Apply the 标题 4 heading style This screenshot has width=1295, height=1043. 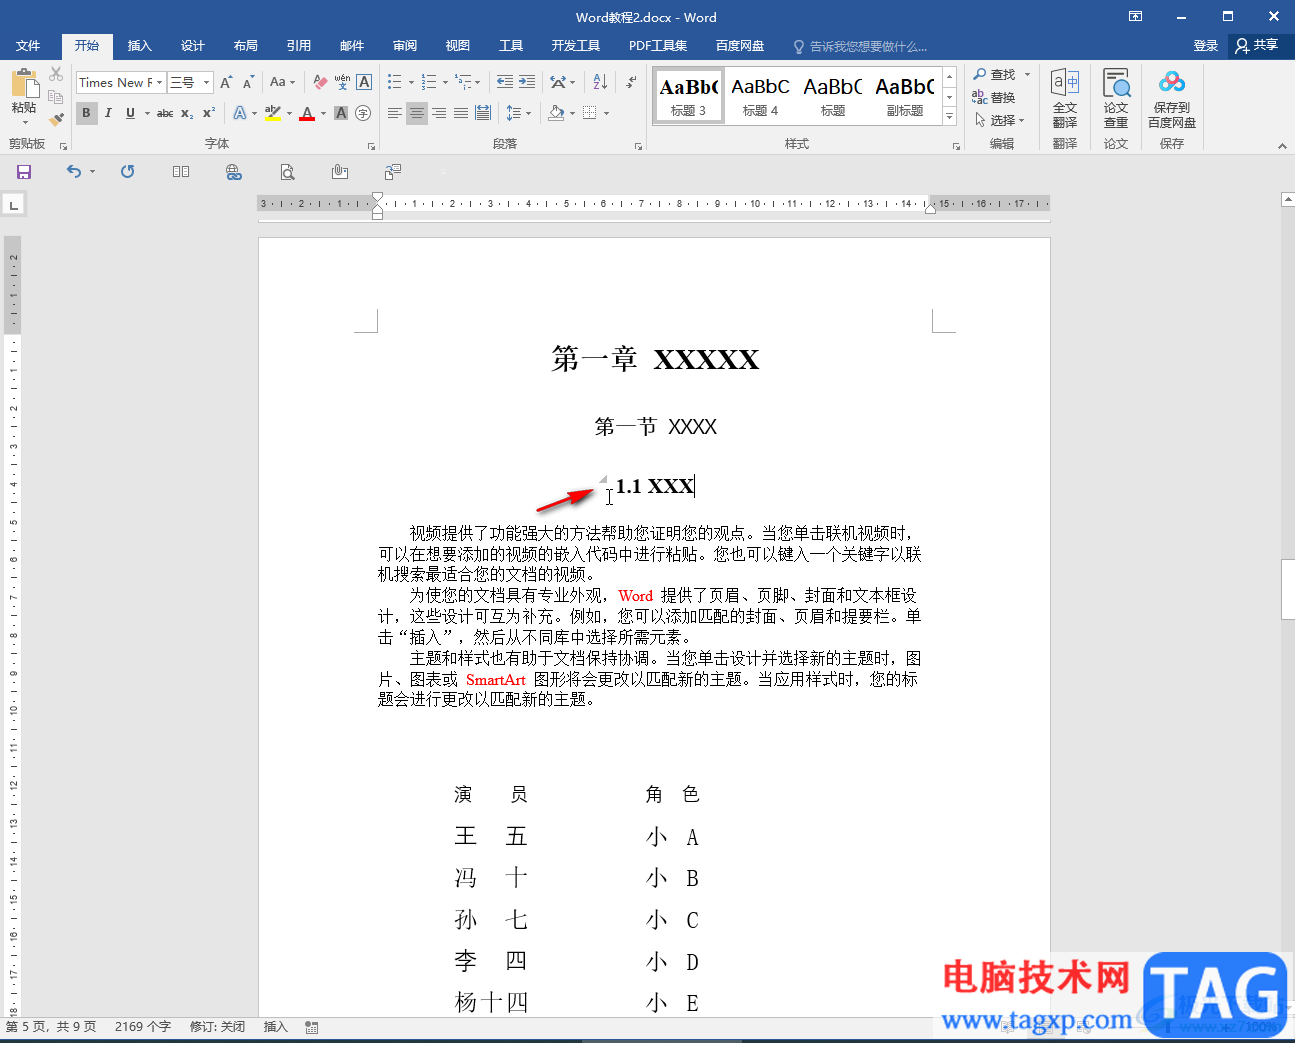(761, 96)
